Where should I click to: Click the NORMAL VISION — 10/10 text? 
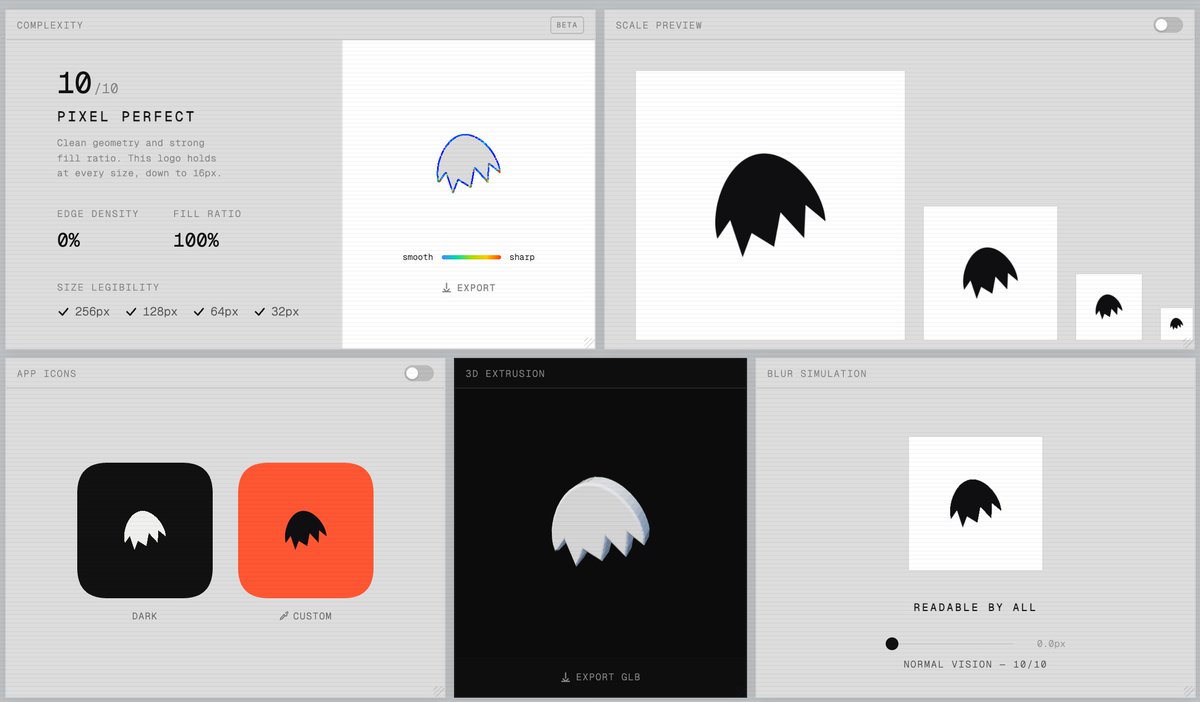(x=975, y=664)
